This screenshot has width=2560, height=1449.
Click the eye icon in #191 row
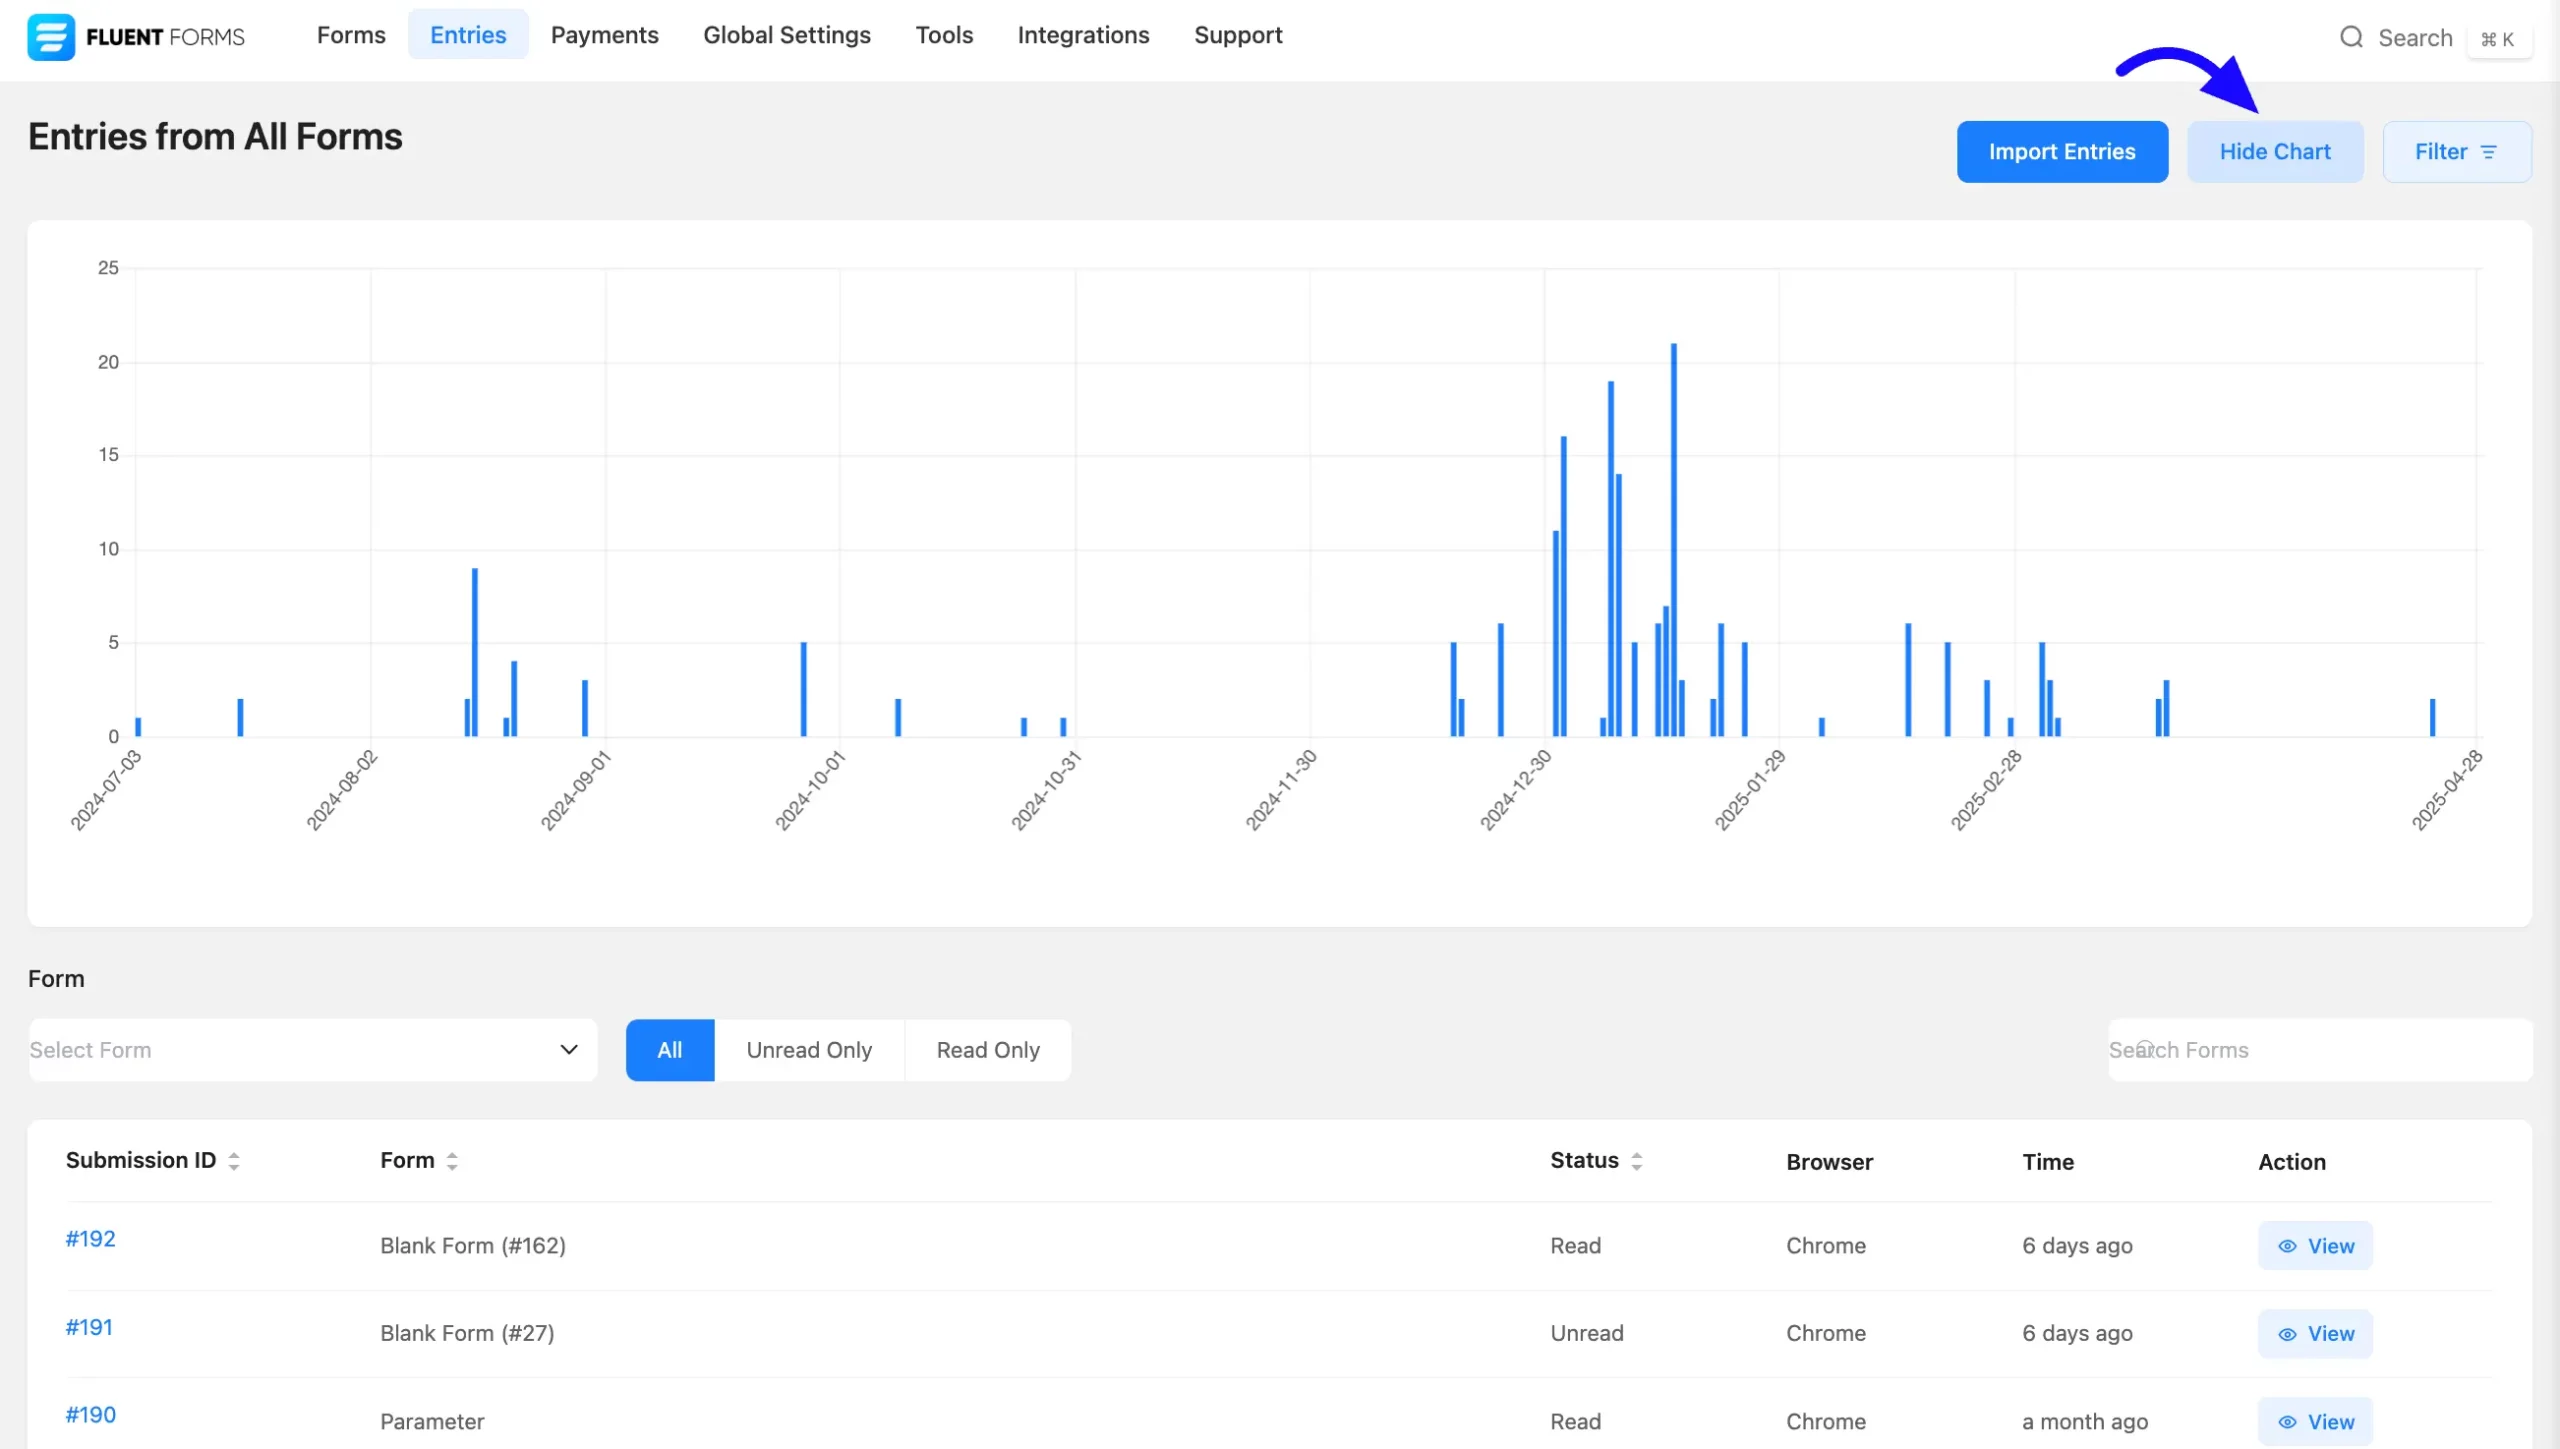point(2287,1334)
